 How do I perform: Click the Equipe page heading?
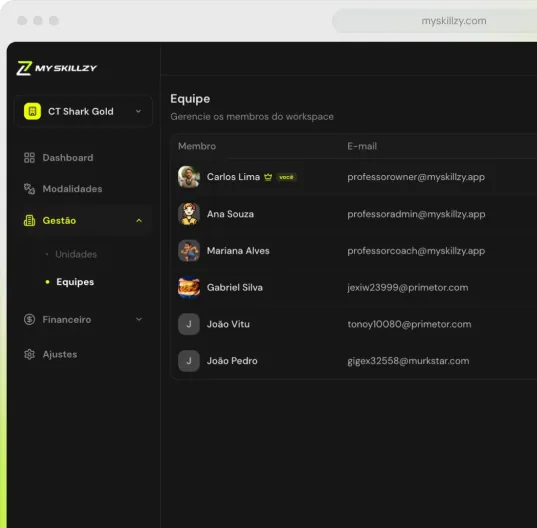point(190,99)
